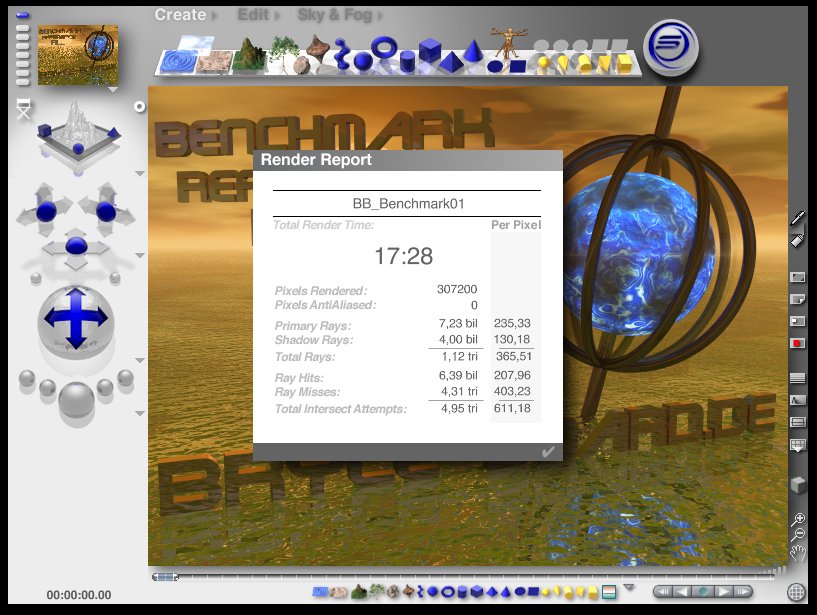Image resolution: width=817 pixels, height=615 pixels.
Task: Create a metaball object
Action: tap(341, 54)
